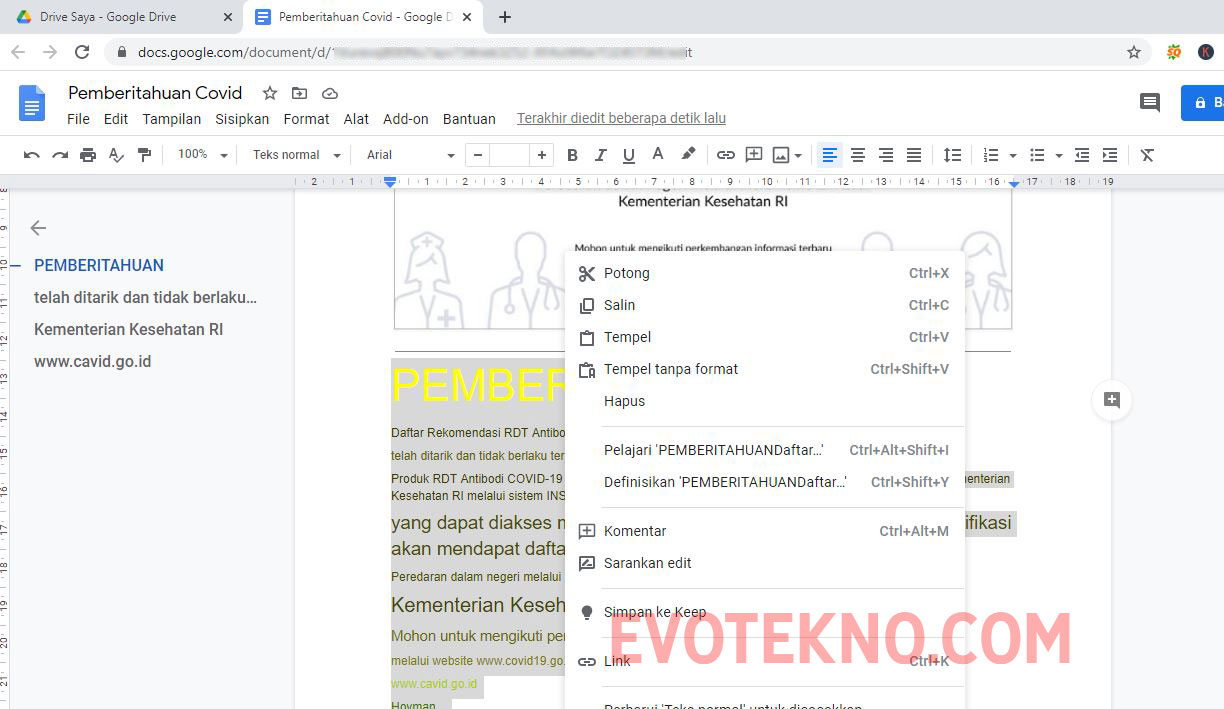Decrease the paragraph indent

click(x=1081, y=155)
